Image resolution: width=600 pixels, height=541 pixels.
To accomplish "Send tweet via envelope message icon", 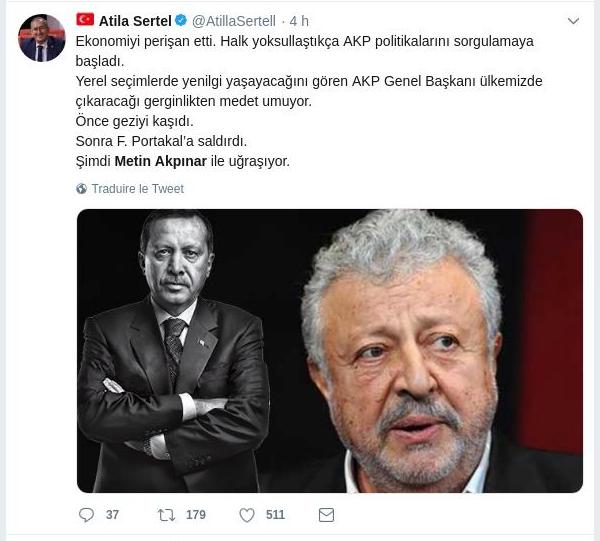I will tap(326, 515).
